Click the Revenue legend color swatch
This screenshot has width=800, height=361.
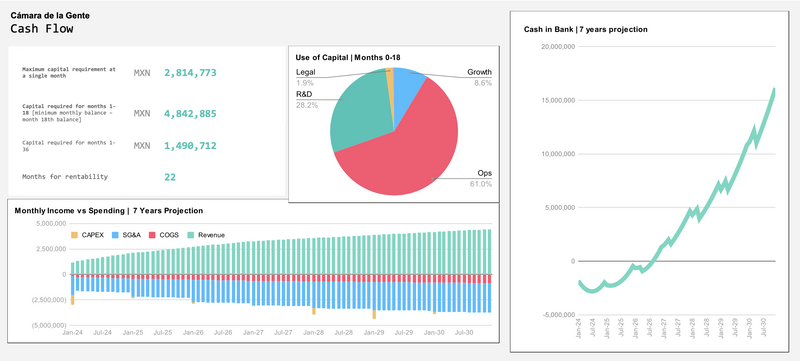coord(190,235)
